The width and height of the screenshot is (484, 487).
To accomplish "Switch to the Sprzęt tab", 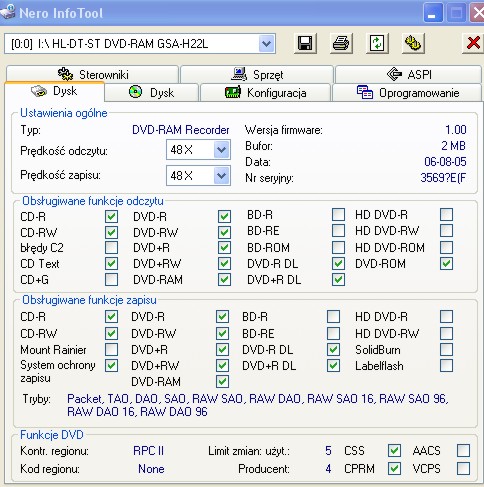I will [257, 74].
